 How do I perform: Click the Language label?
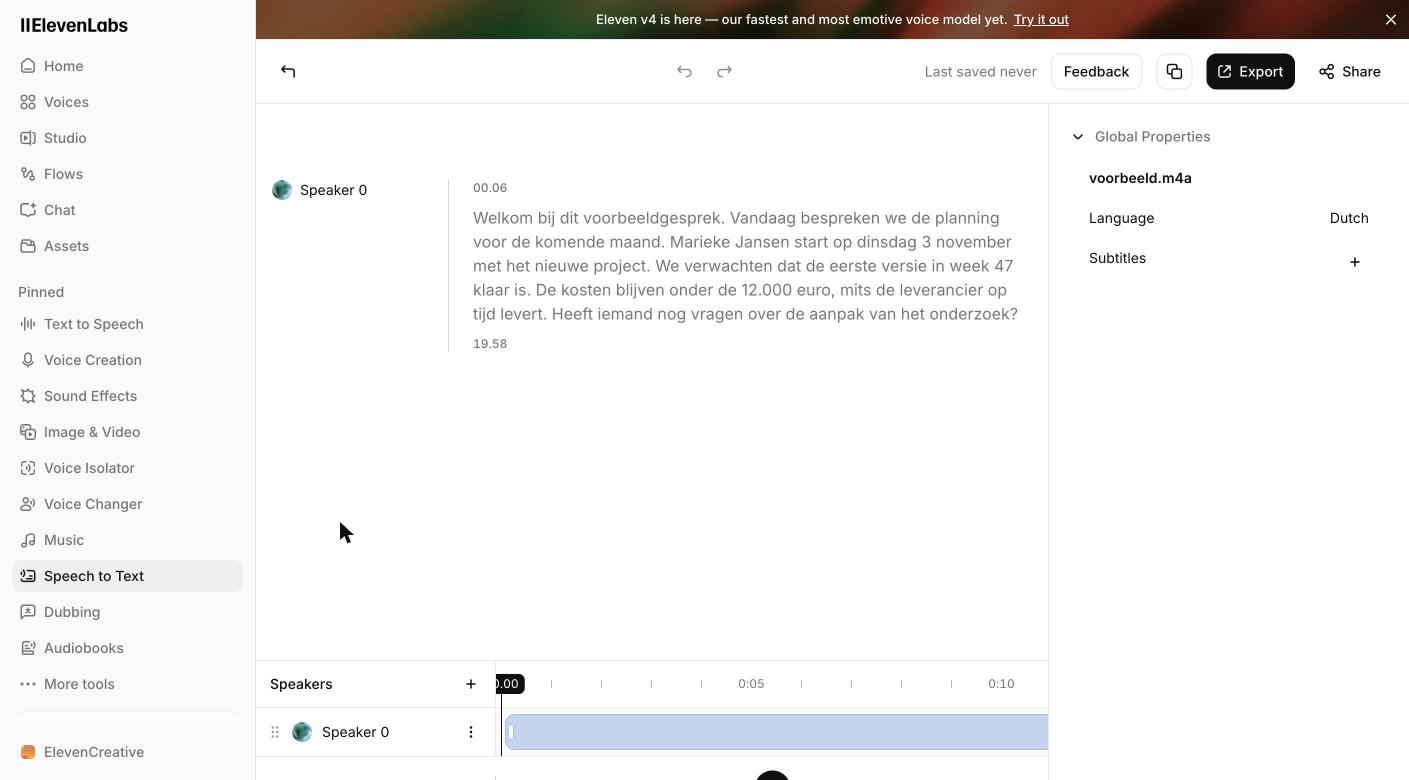click(1121, 218)
